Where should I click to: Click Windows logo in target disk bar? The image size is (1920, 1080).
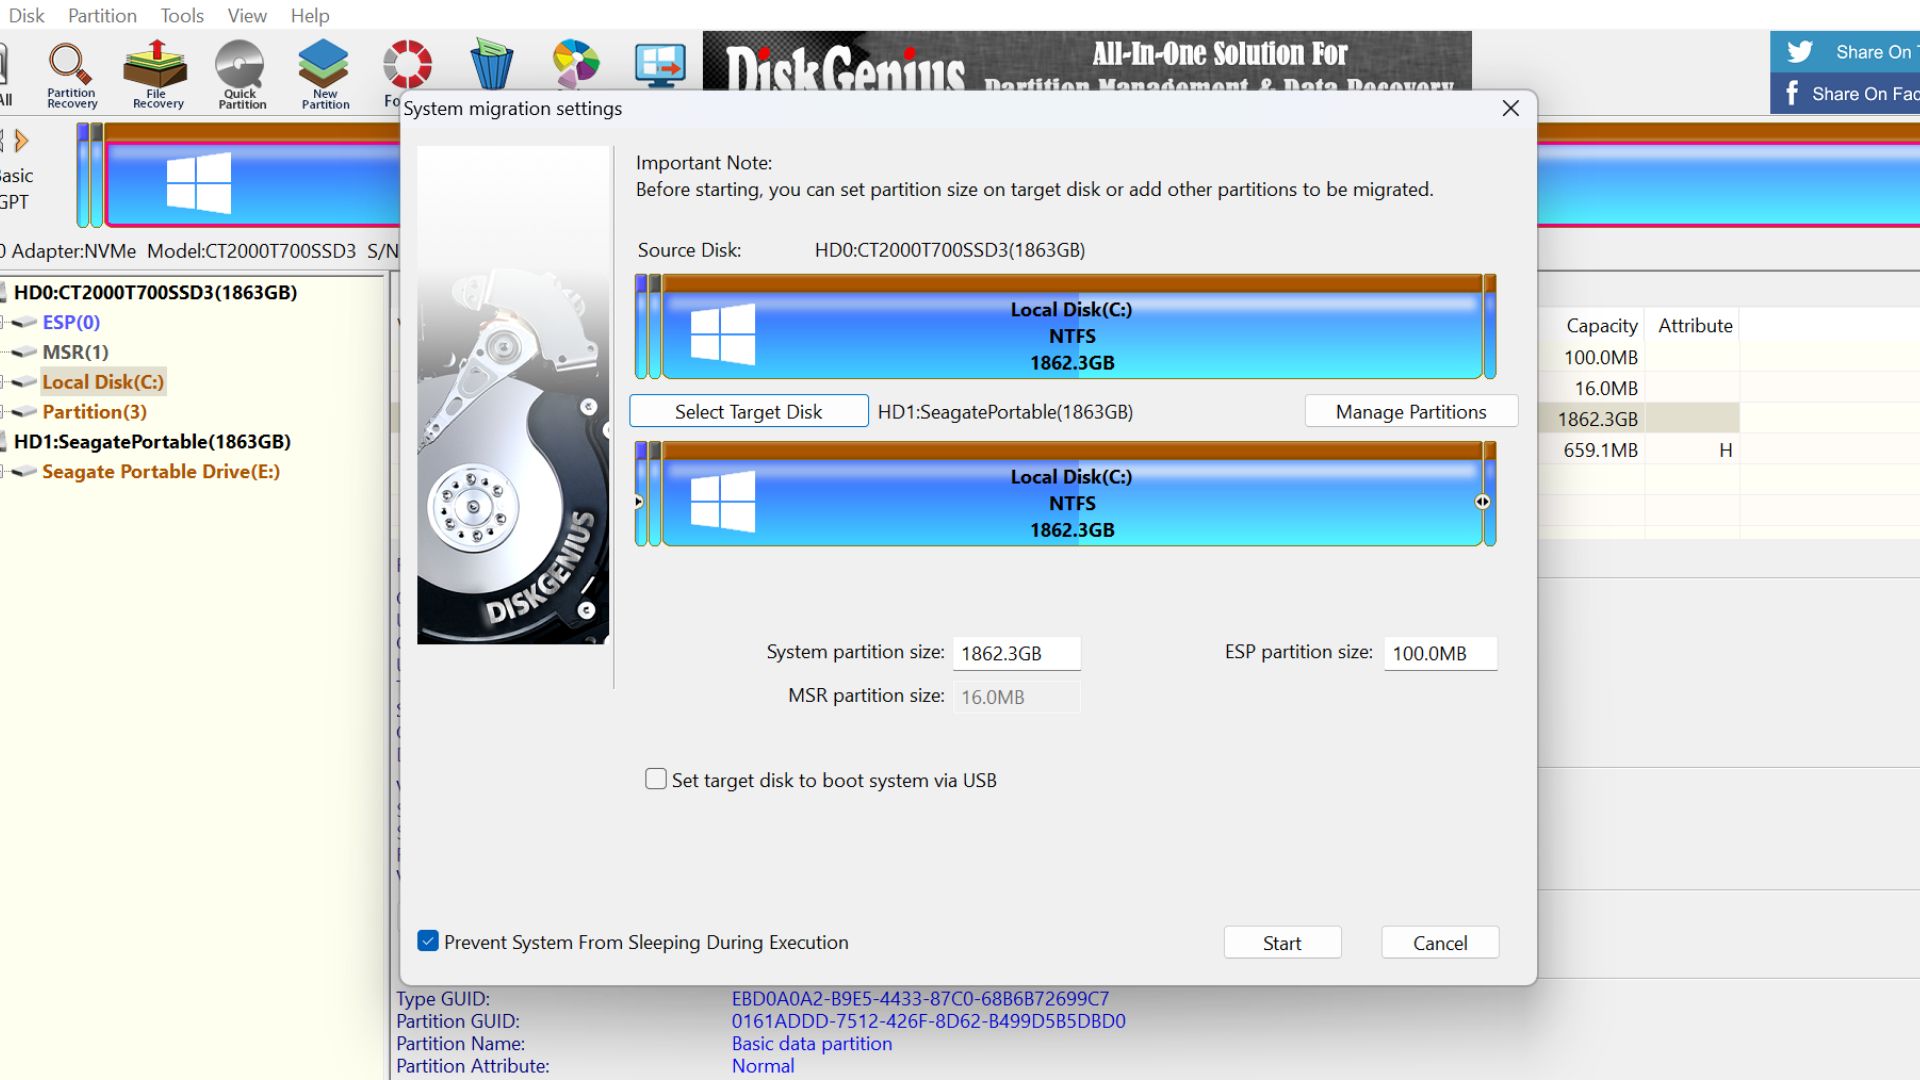tap(722, 501)
